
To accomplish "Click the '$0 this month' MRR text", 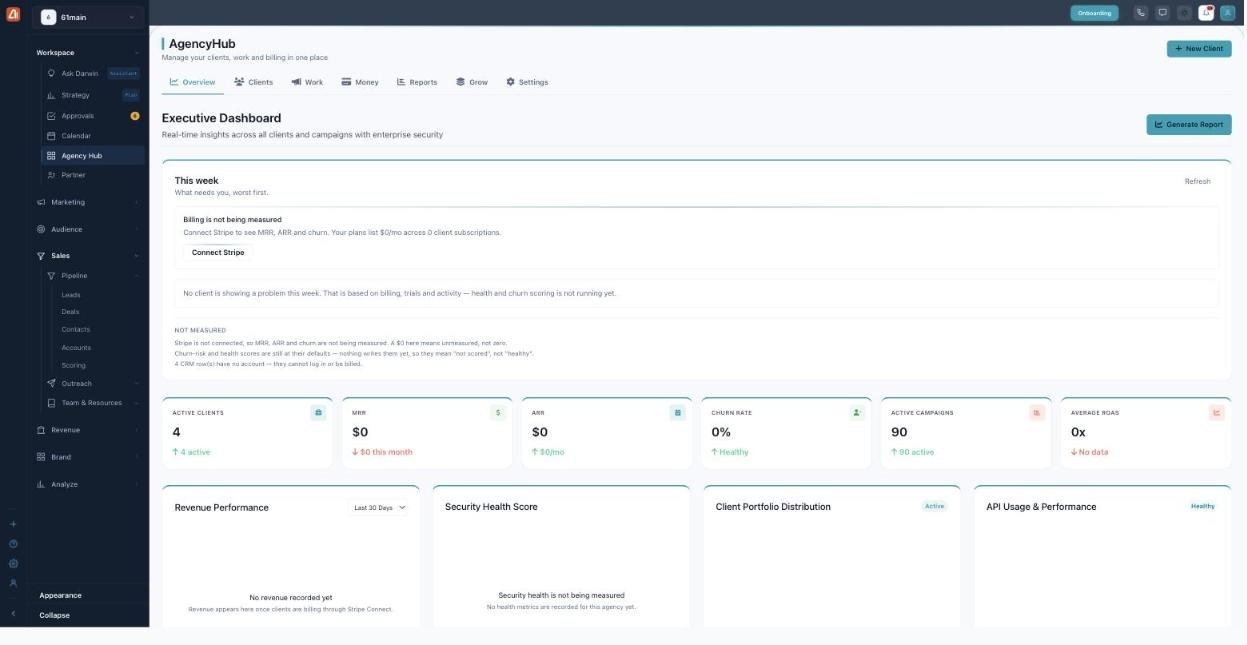I will click(x=382, y=452).
